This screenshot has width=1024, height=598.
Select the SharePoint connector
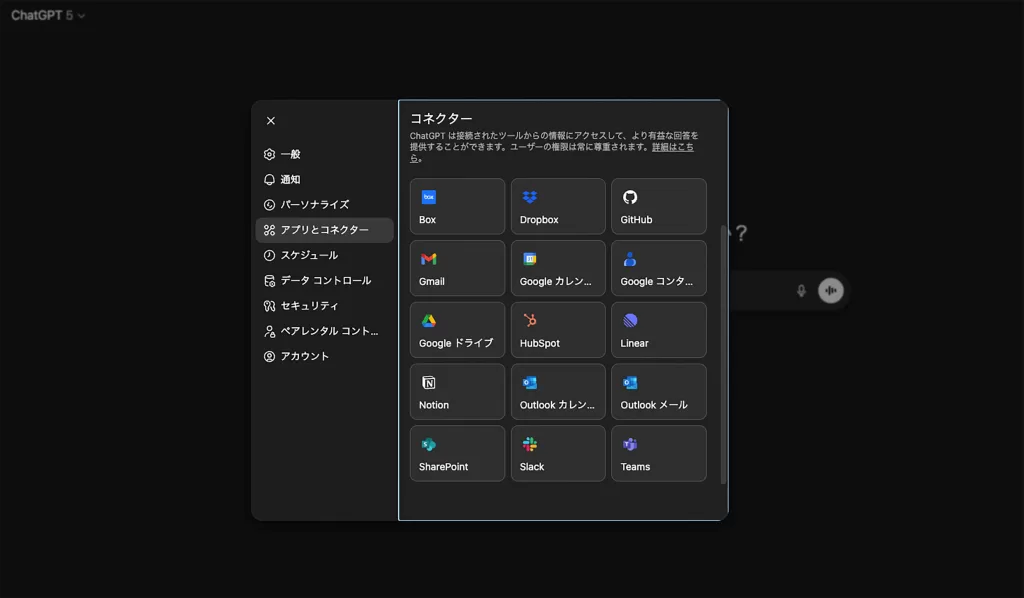click(457, 454)
